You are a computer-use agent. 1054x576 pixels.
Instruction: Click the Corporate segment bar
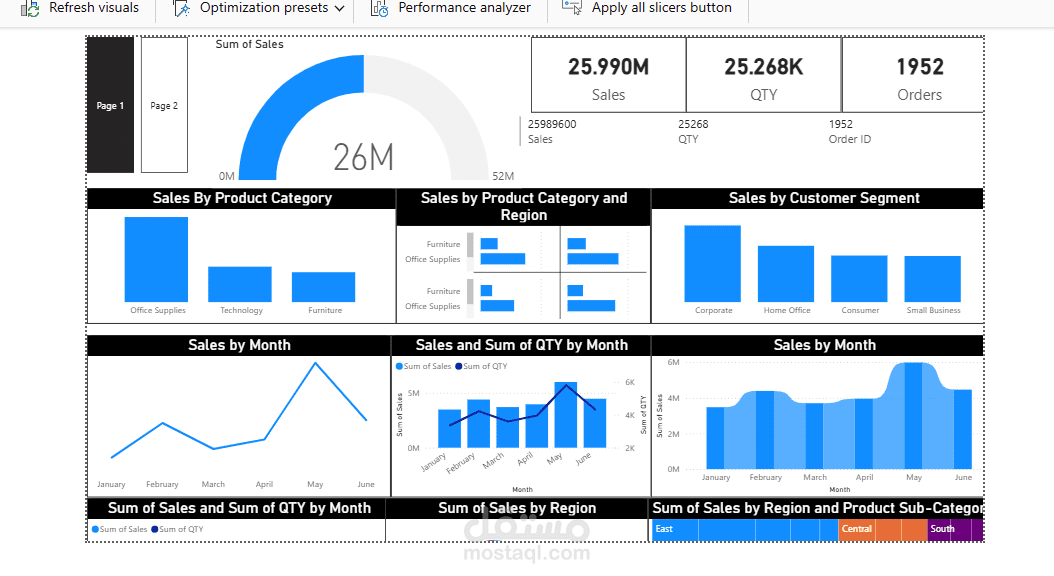coord(713,263)
